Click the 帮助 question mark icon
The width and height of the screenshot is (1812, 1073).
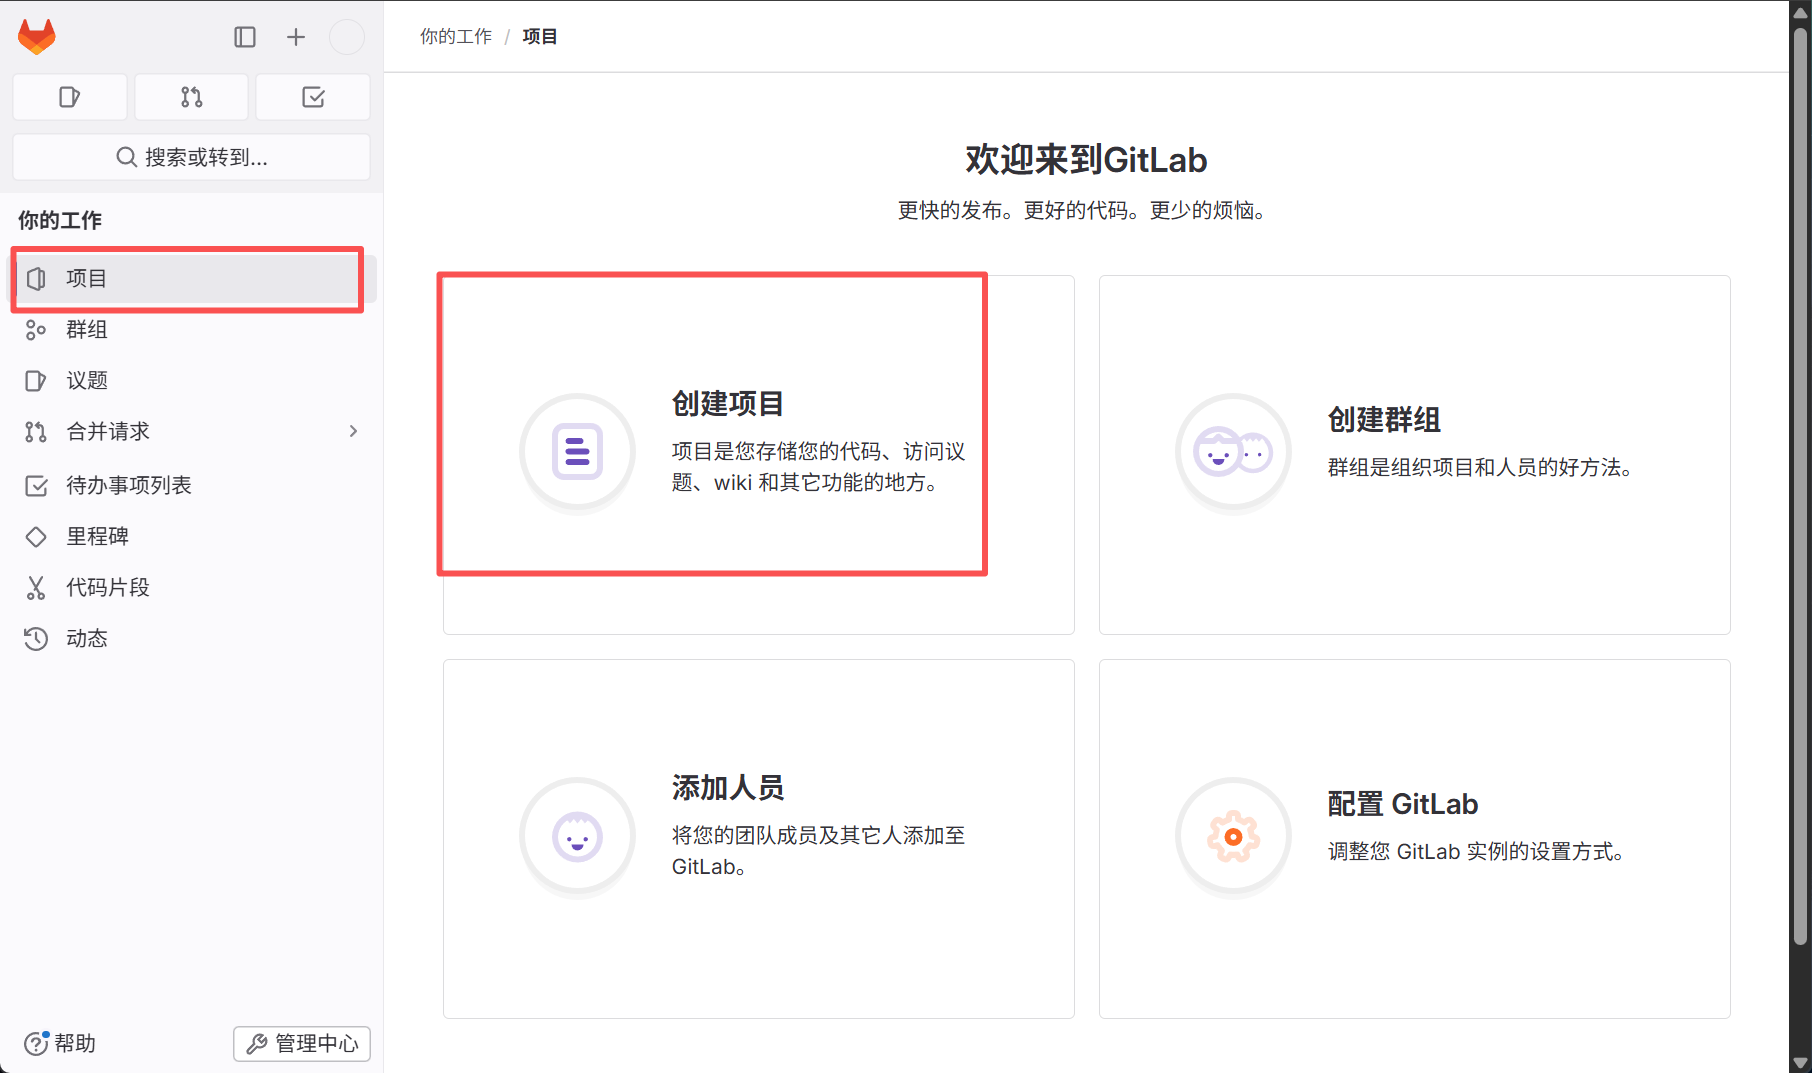click(36, 1043)
